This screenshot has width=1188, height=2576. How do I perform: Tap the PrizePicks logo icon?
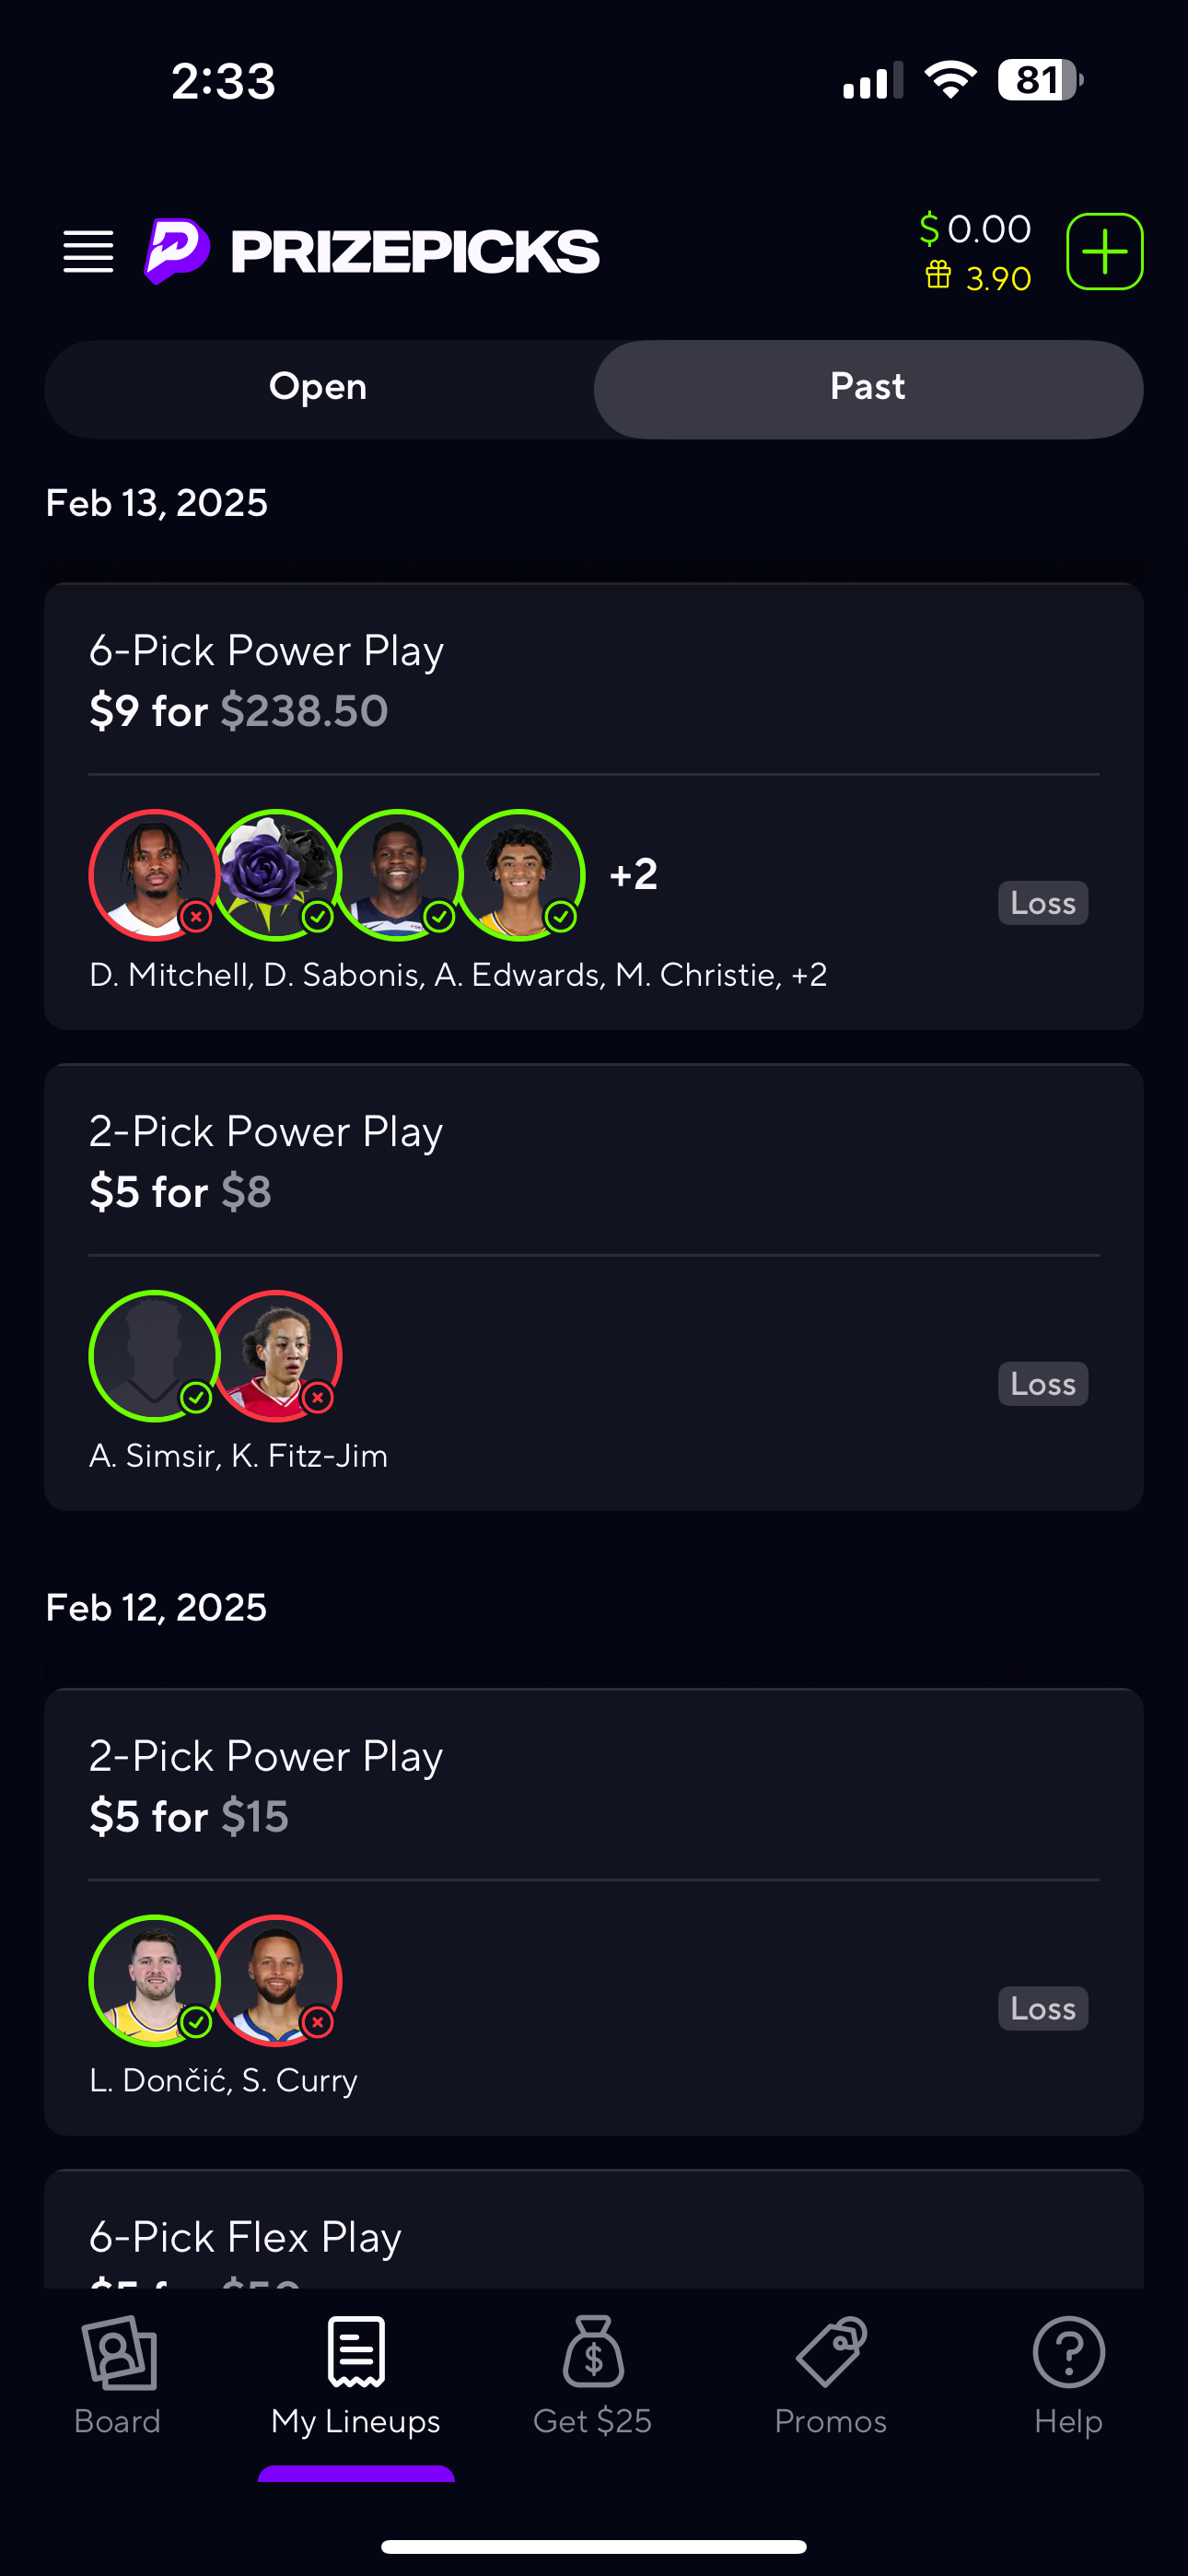click(177, 250)
